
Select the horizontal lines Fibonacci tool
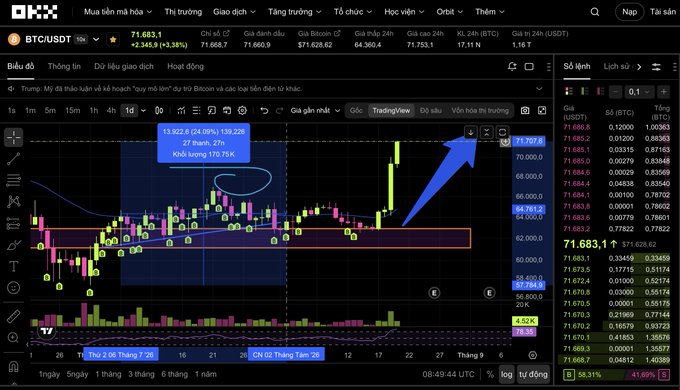[13, 180]
